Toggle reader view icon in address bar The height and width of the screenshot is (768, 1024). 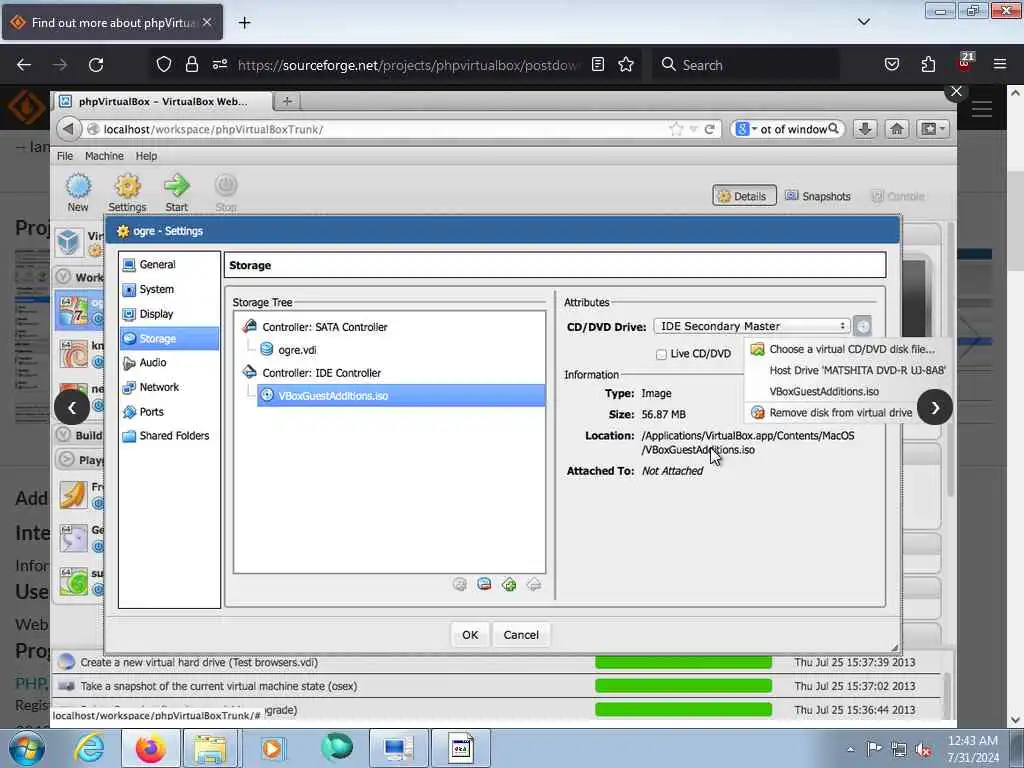click(598, 65)
